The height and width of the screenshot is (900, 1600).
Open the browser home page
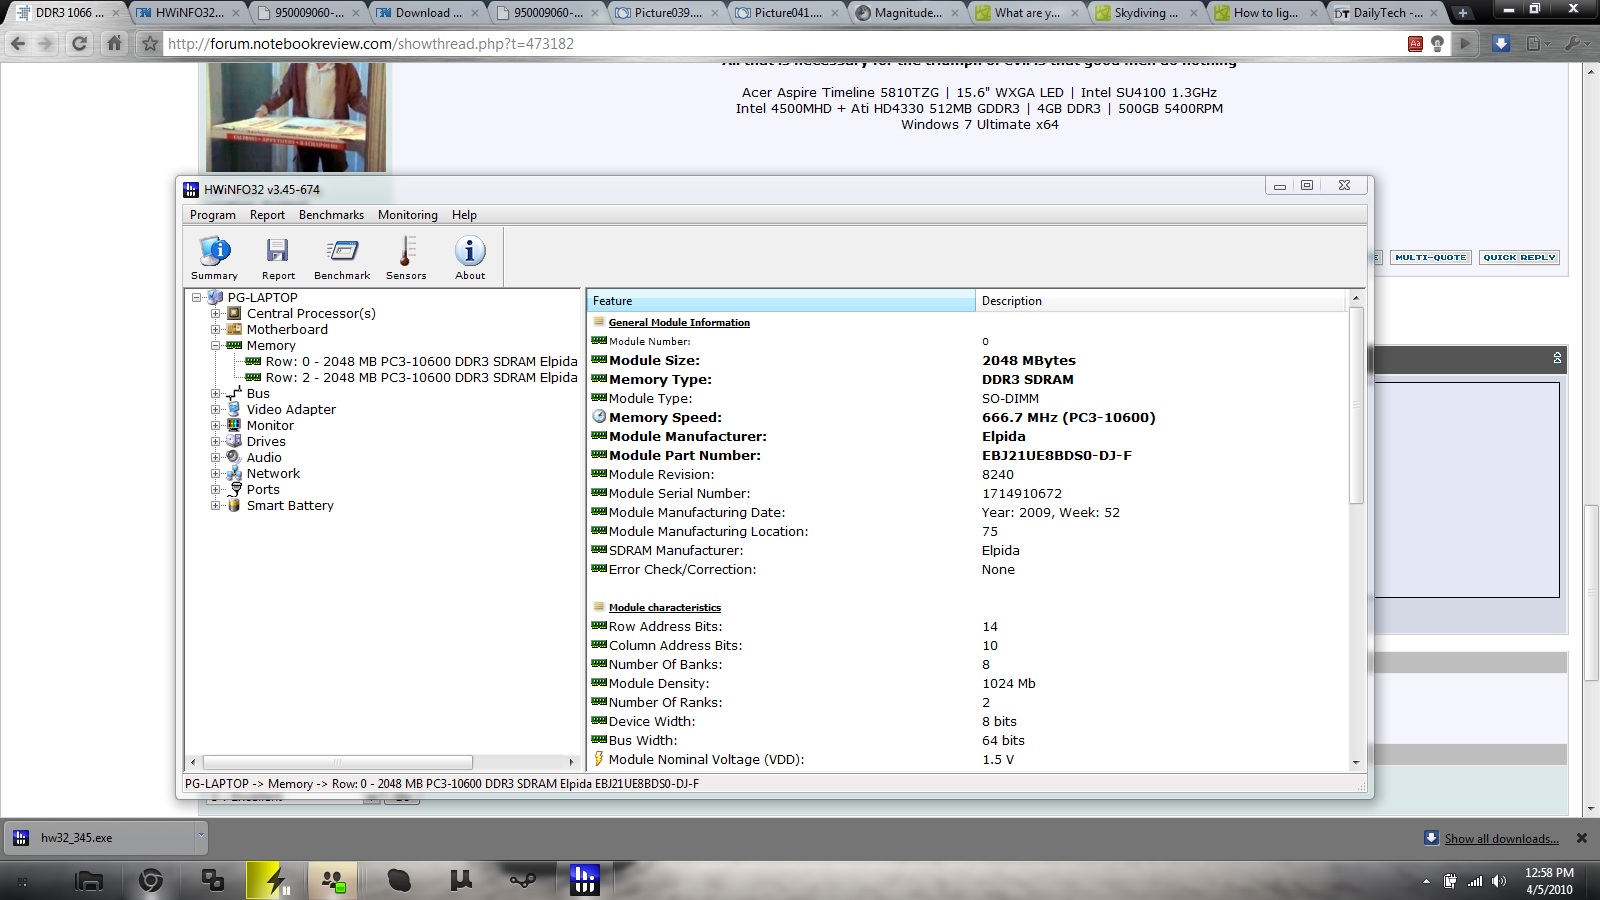(x=114, y=44)
